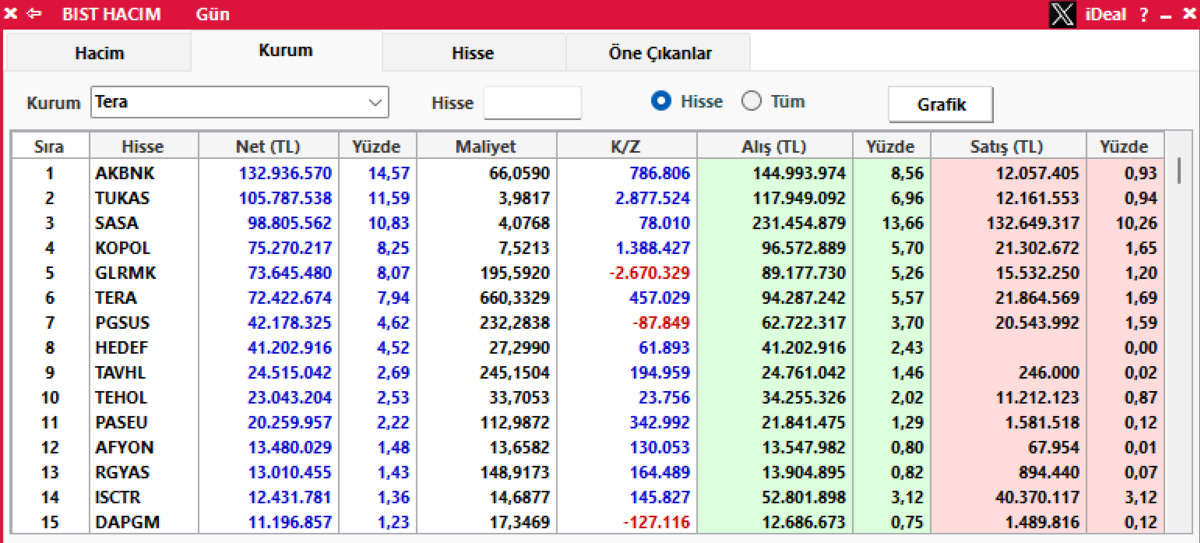Sort by the Maliyet column header
This screenshot has height=543, width=1200.
click(486, 146)
